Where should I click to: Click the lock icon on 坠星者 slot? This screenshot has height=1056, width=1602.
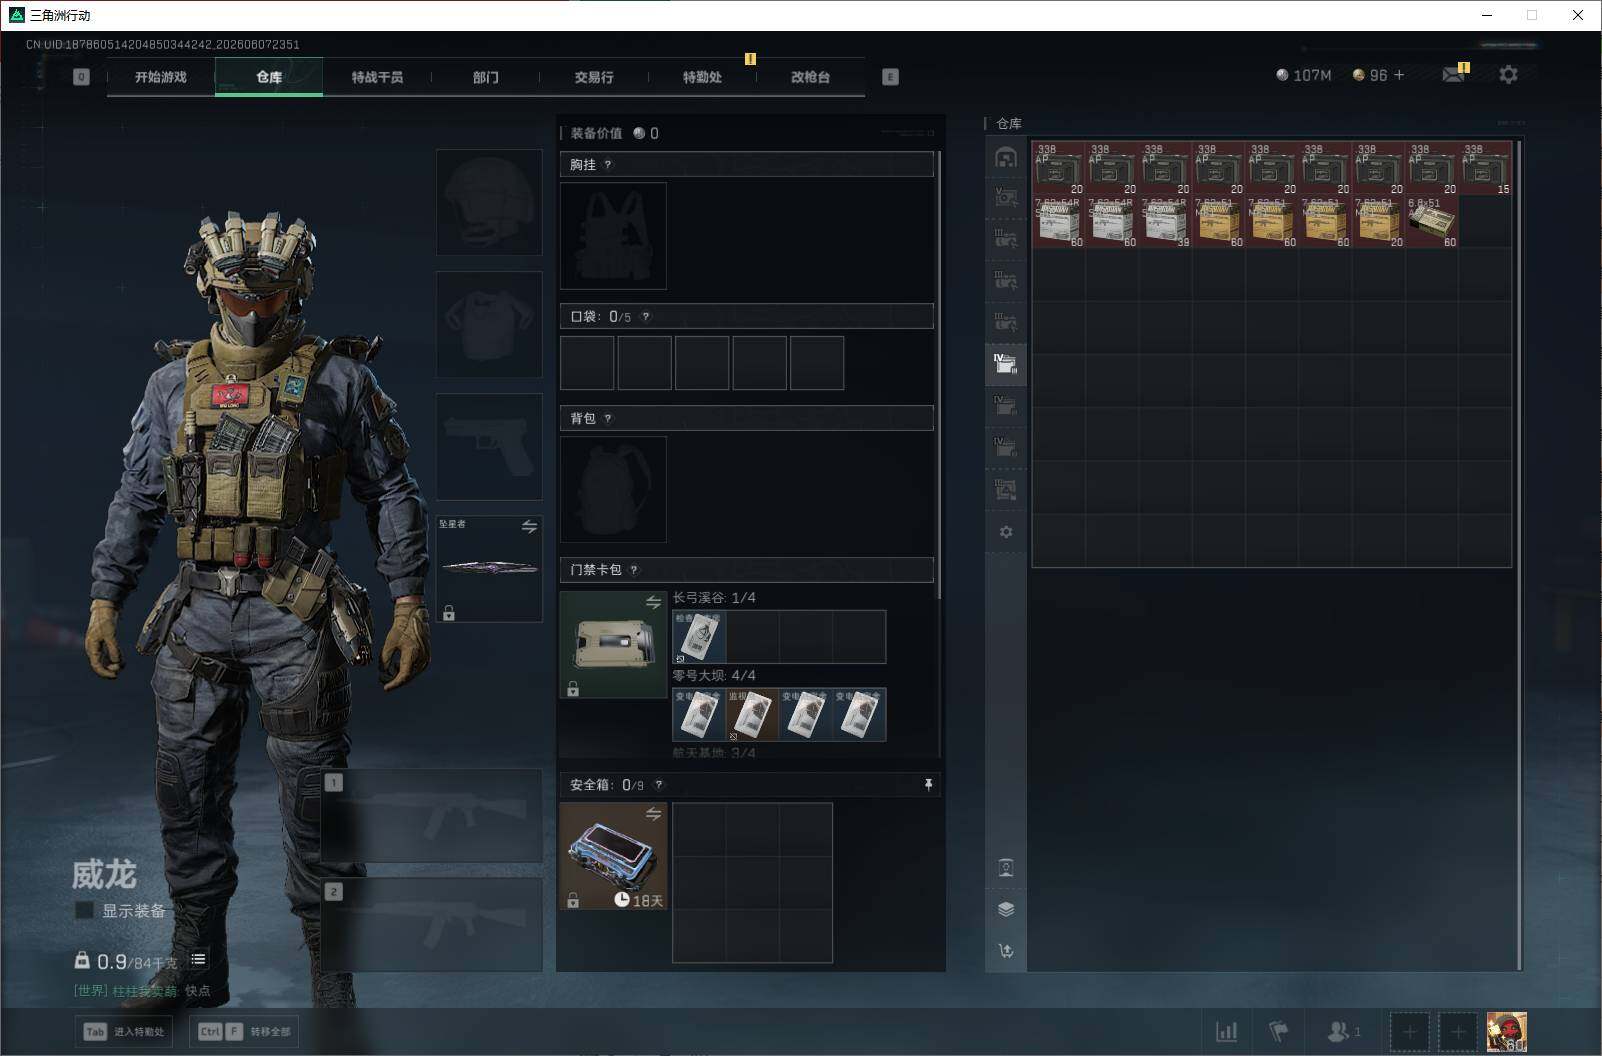[449, 613]
